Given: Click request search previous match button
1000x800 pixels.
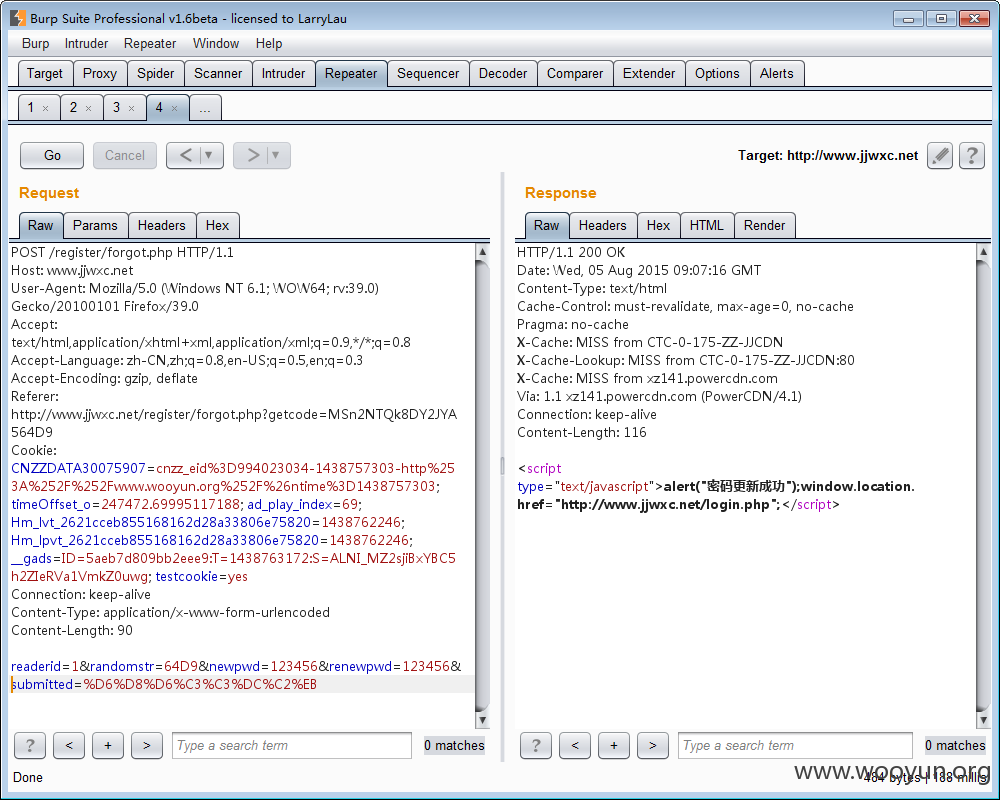Looking at the screenshot, I should click(x=69, y=745).
